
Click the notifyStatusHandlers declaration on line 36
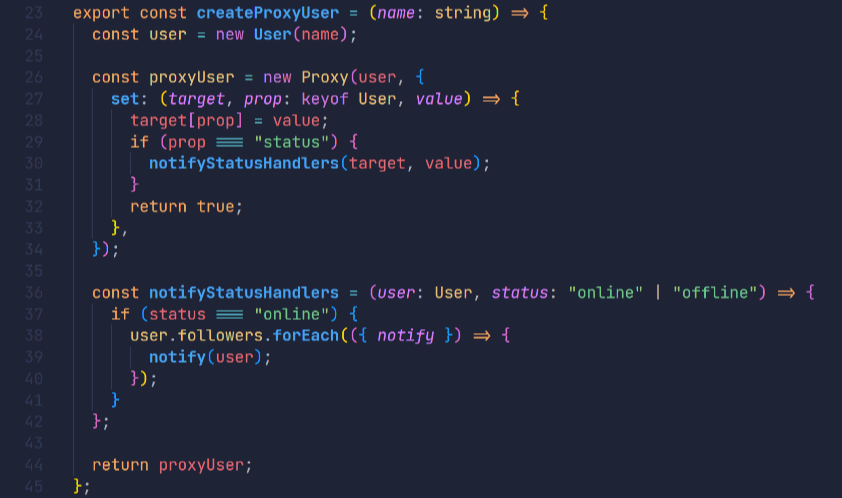click(x=244, y=292)
